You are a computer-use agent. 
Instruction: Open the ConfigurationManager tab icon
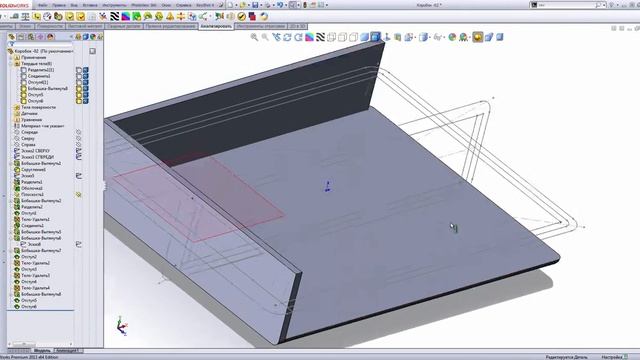pos(31,37)
